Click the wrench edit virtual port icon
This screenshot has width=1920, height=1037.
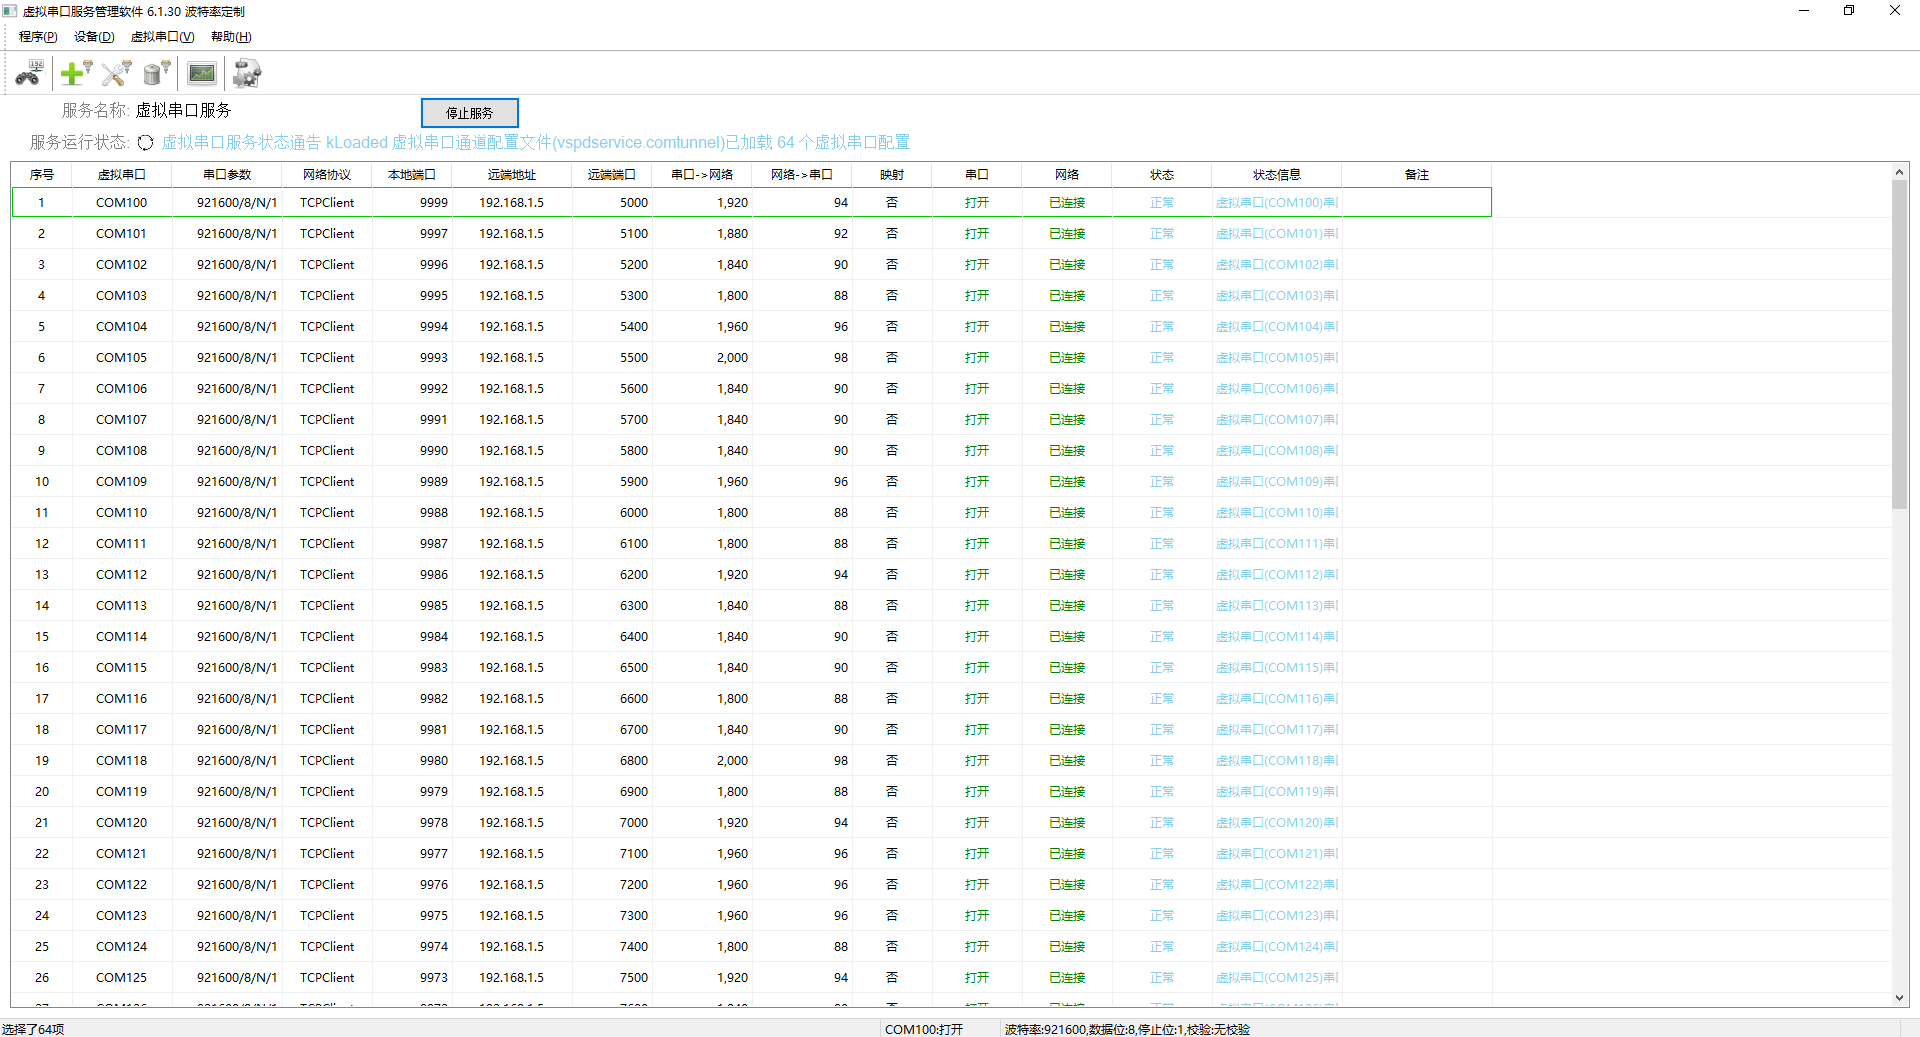point(116,74)
